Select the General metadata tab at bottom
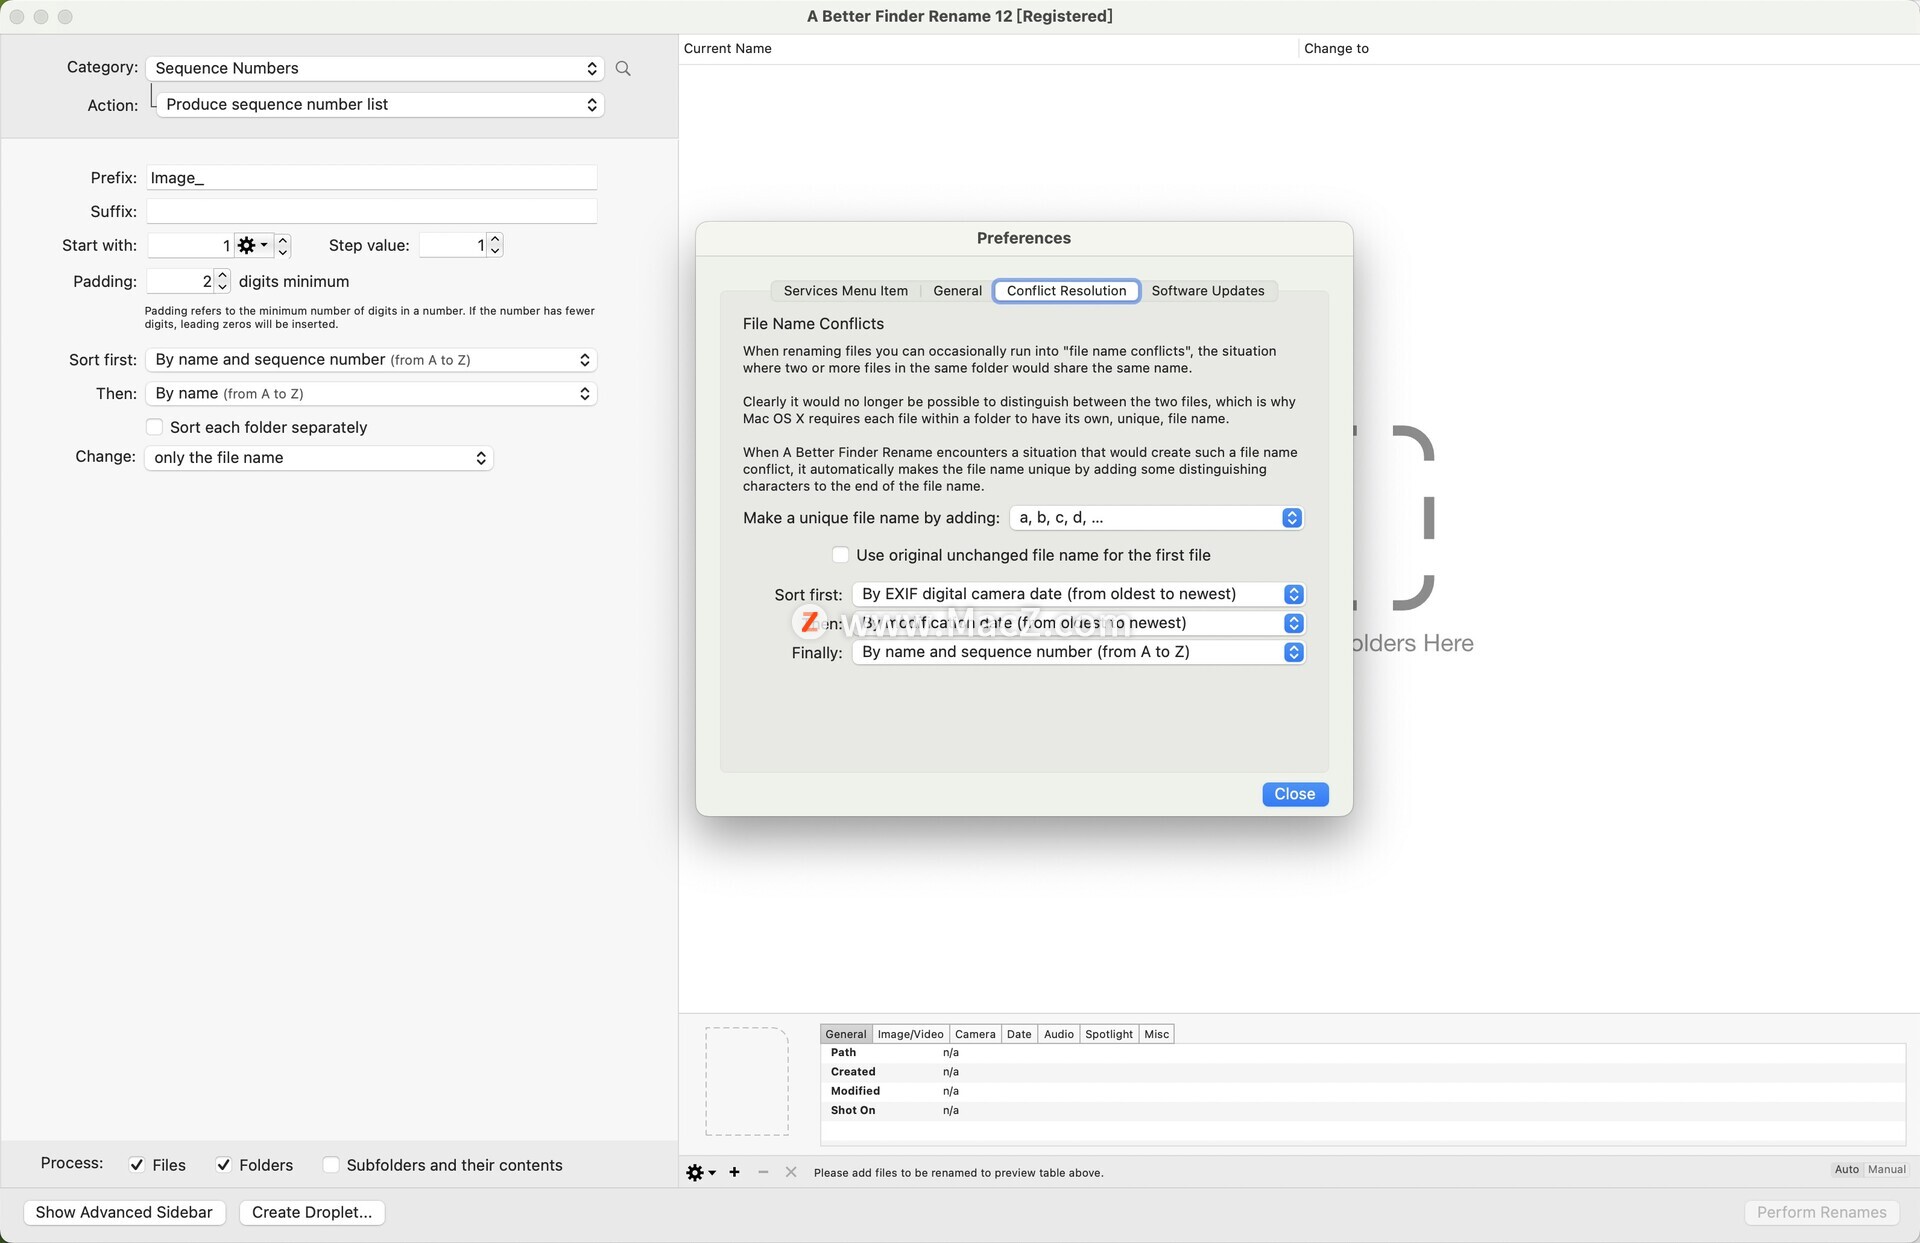The image size is (1920, 1243). point(846,1034)
